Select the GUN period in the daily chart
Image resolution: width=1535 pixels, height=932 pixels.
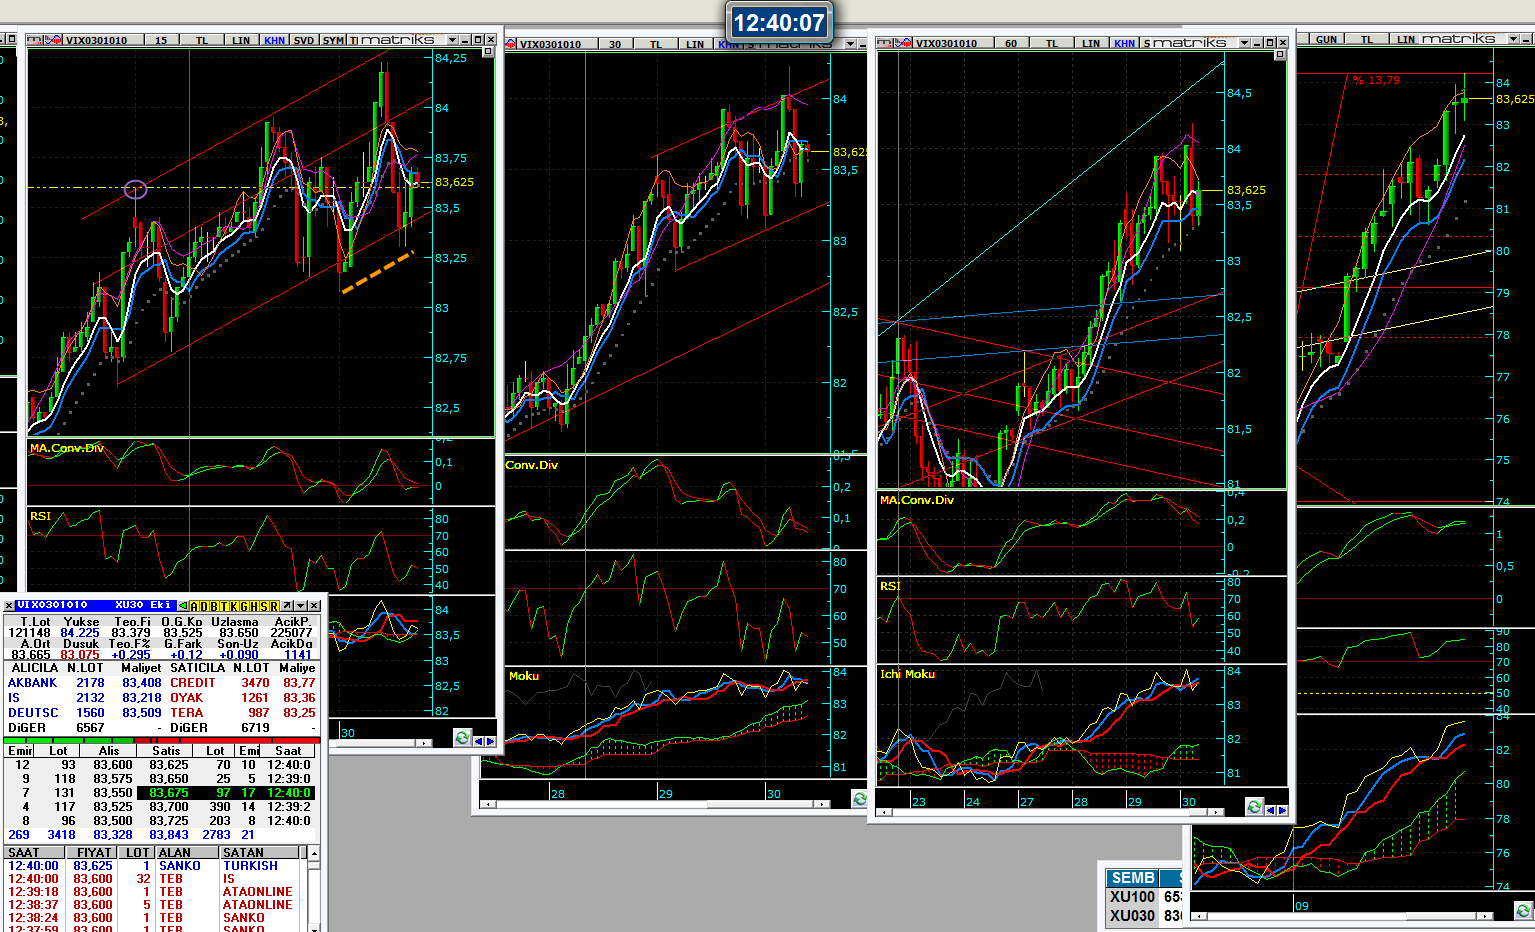(1326, 39)
